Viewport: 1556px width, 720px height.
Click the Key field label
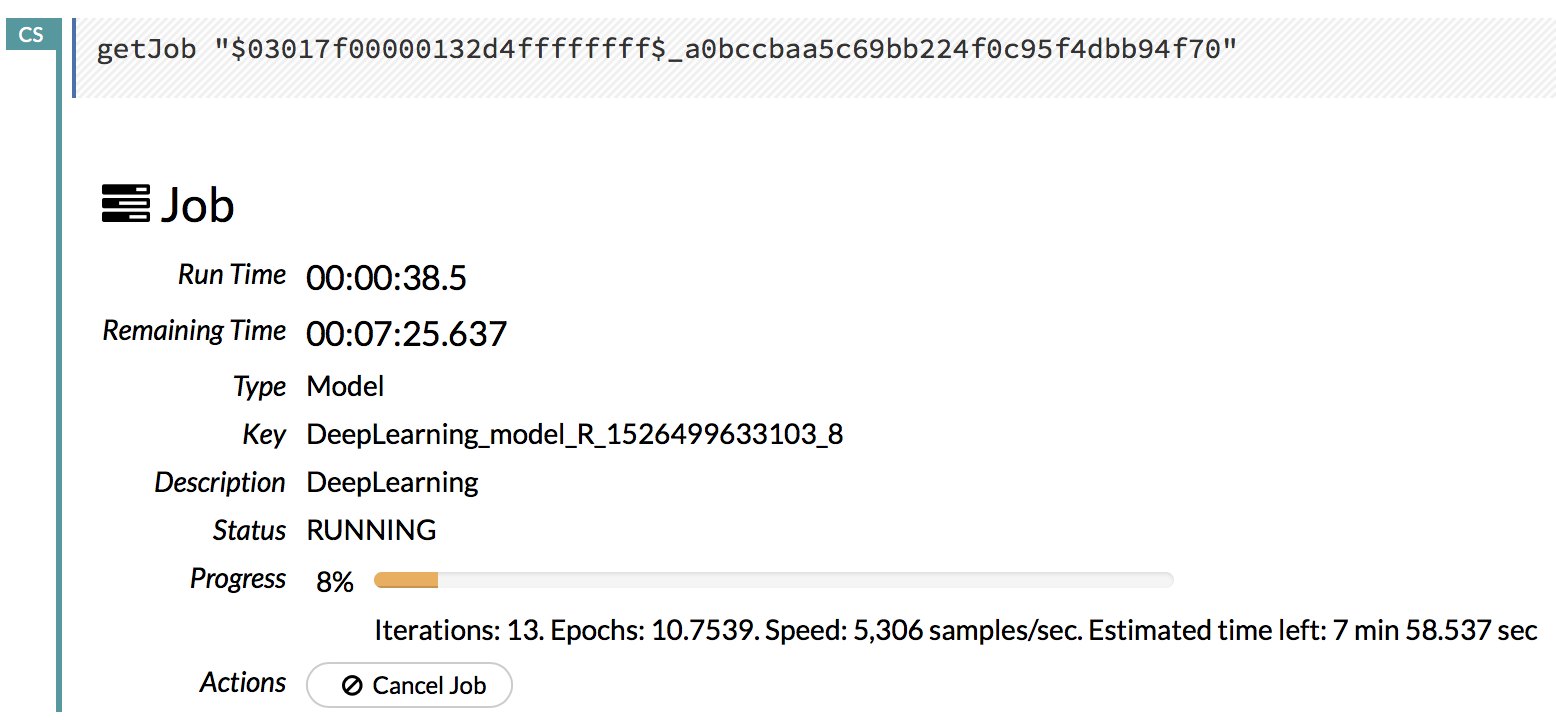click(264, 435)
